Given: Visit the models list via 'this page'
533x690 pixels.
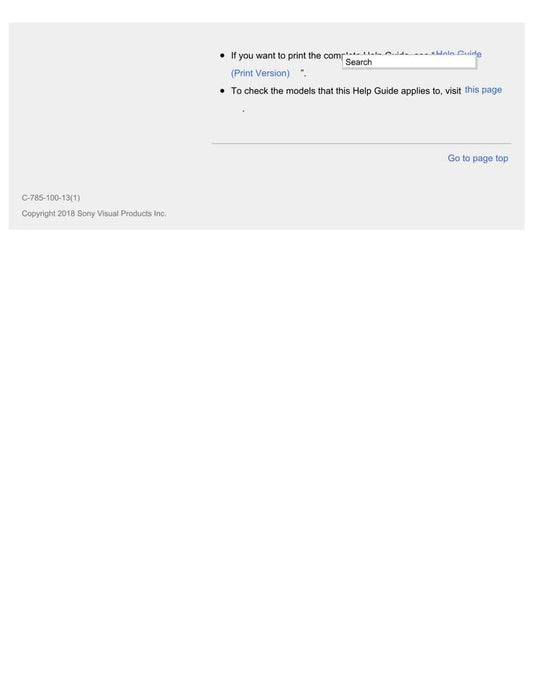Looking at the screenshot, I should tap(483, 90).
